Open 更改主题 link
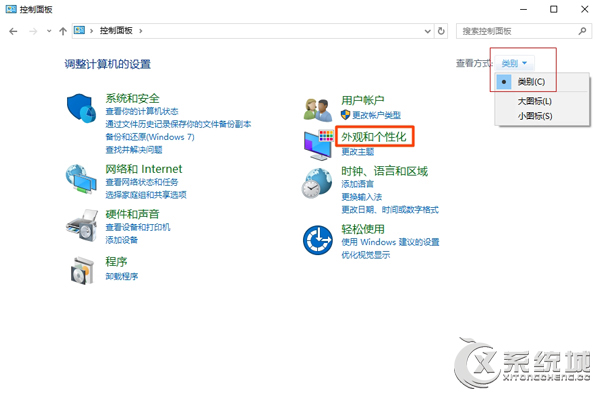 357,152
